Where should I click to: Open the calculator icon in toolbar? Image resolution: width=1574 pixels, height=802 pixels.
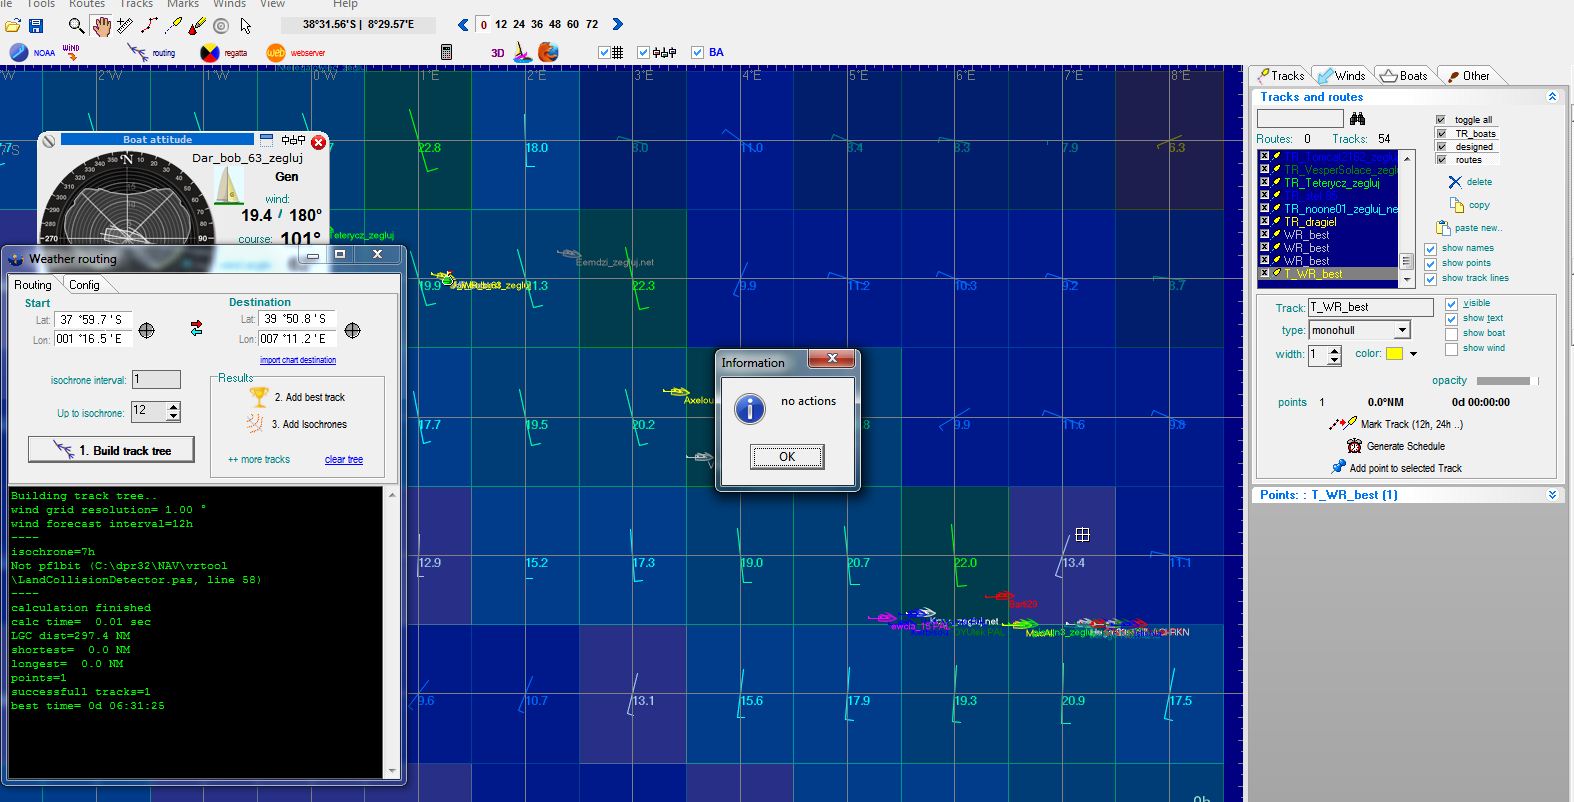[x=446, y=52]
